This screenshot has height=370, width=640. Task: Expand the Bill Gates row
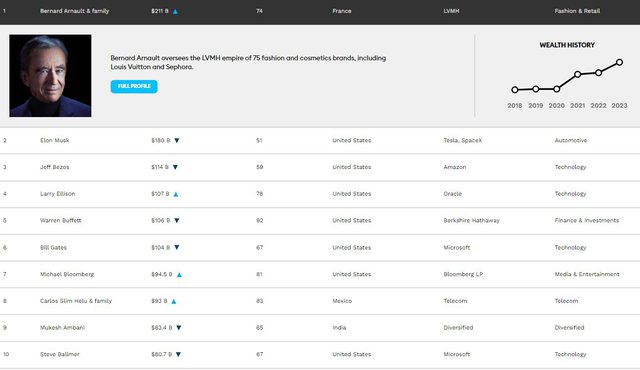[320, 248]
